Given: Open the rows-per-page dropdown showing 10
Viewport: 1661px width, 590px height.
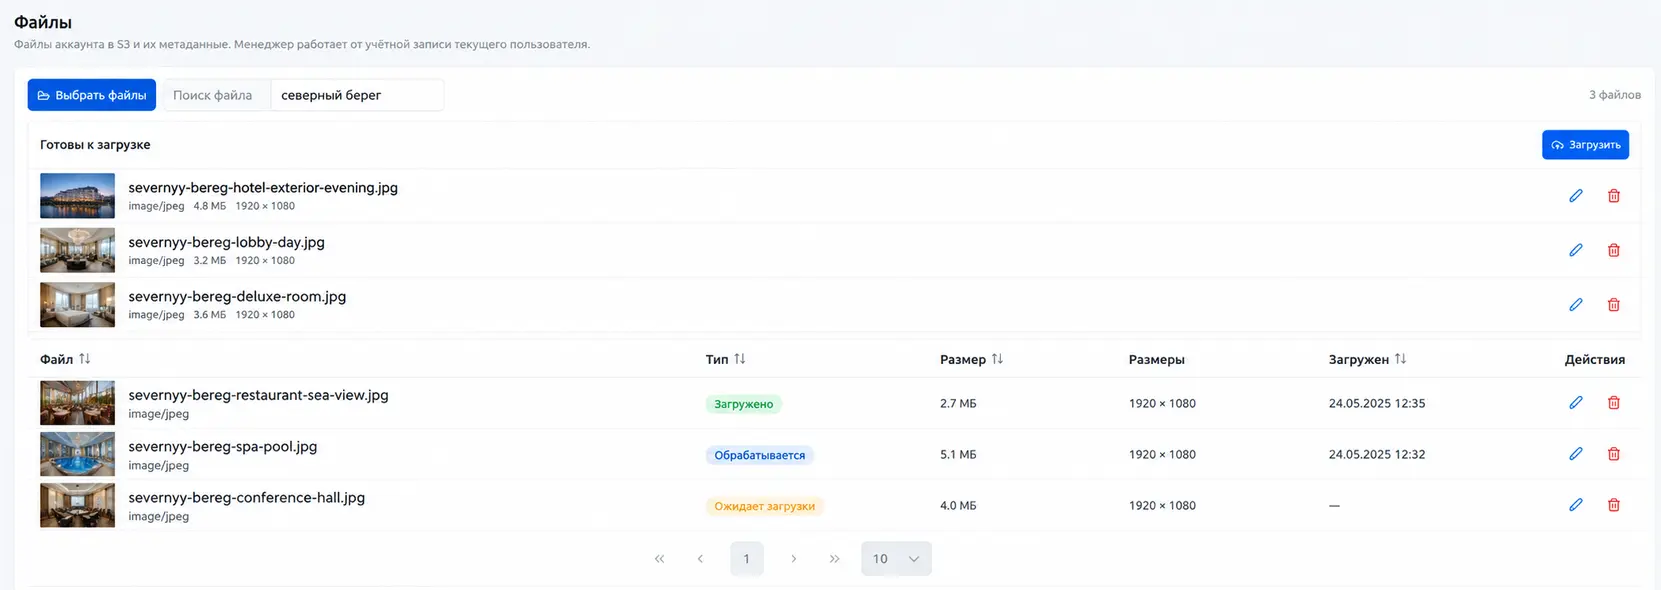Looking at the screenshot, I should 896,559.
